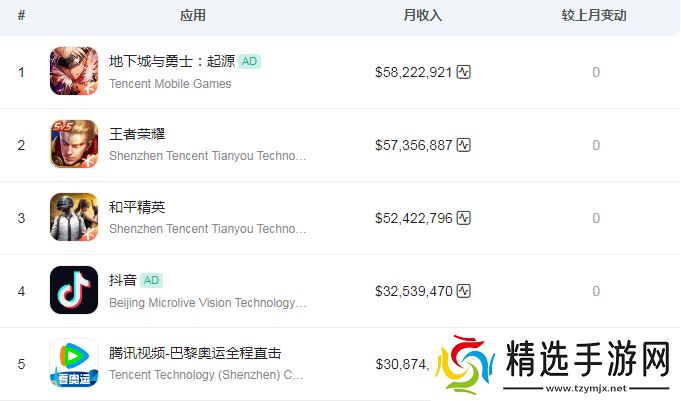This screenshot has height=401, width=681.
Task: Click the AD badge beside 抖音
Action: coord(151,280)
